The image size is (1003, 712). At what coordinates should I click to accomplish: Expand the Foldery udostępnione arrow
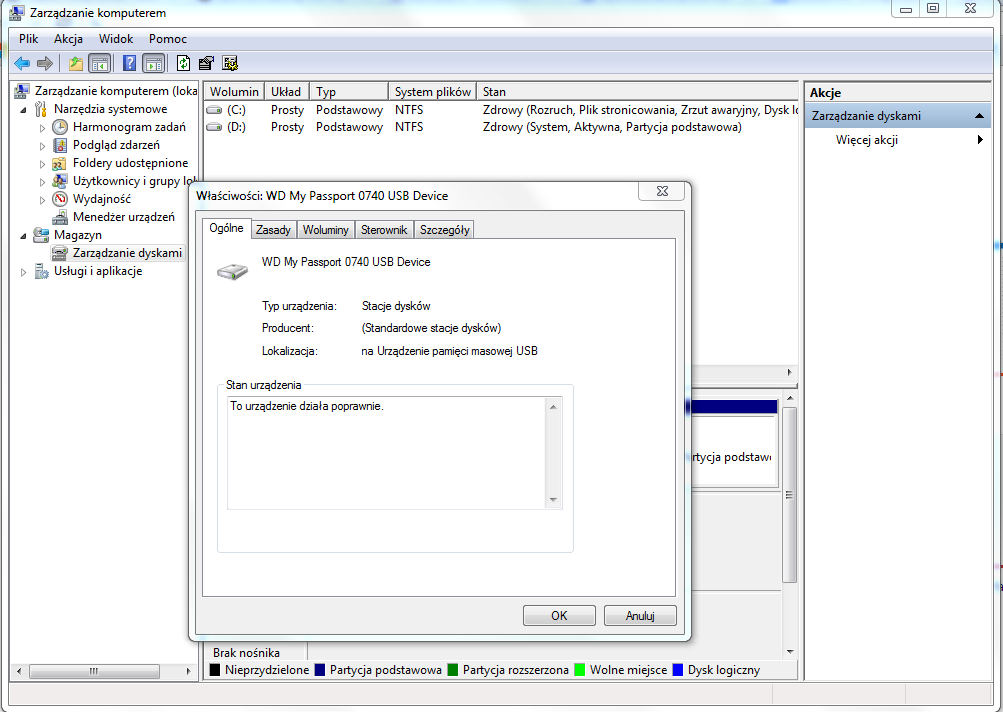(42, 163)
